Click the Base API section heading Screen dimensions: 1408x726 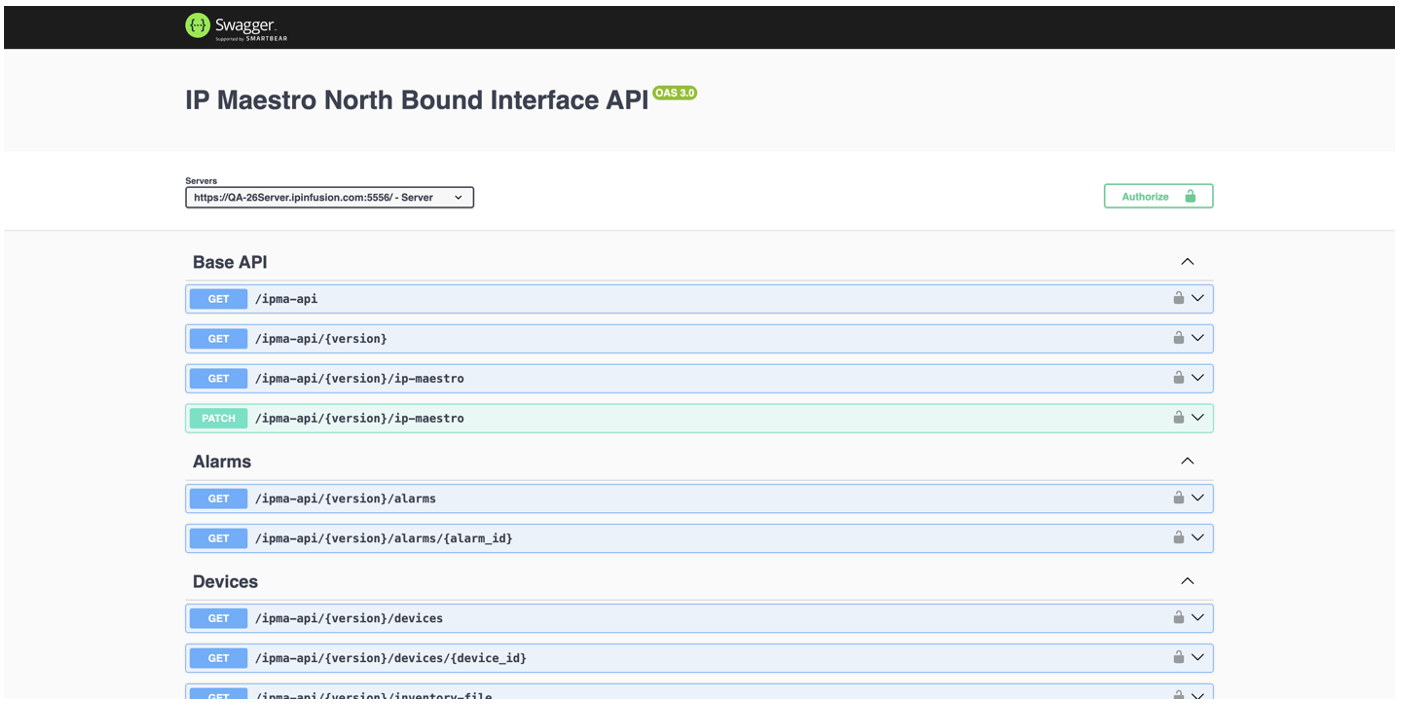point(230,262)
